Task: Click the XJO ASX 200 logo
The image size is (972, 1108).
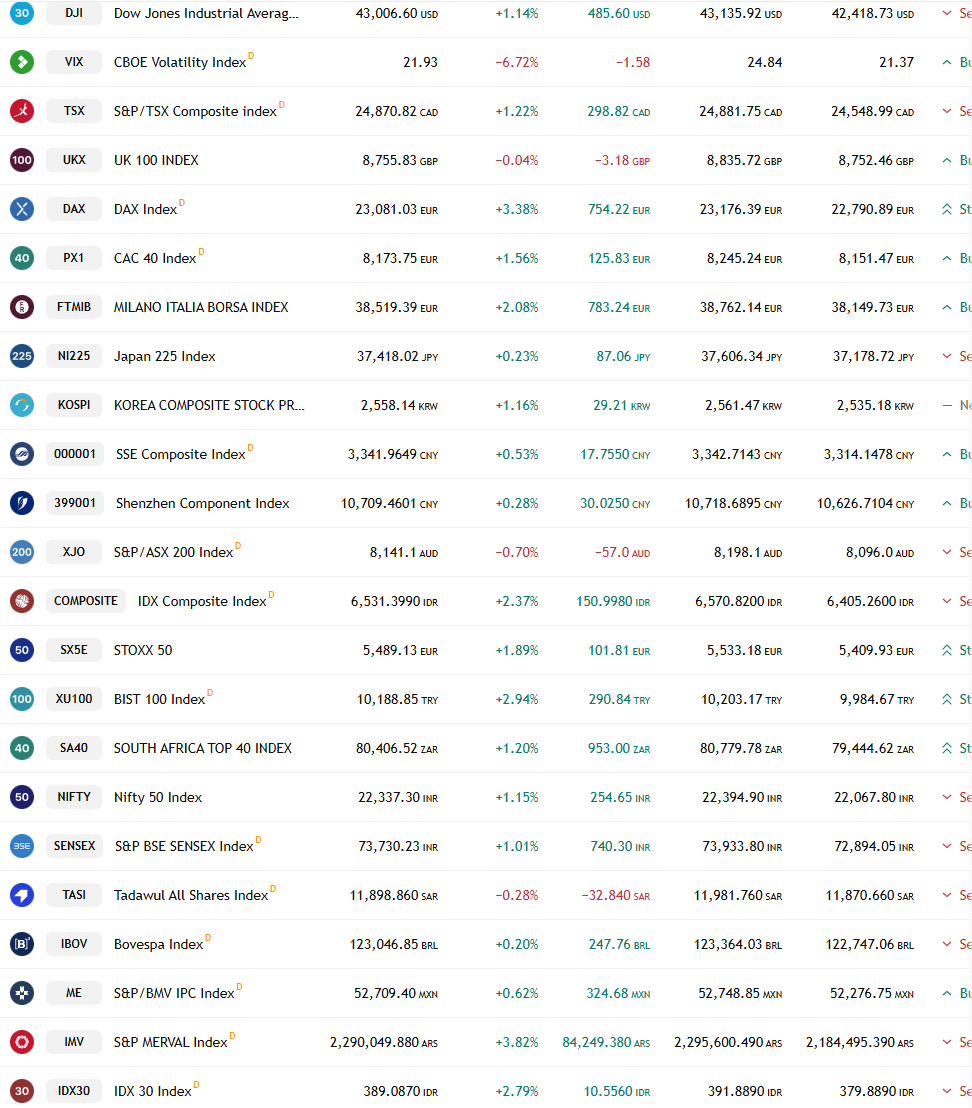Action: tap(22, 552)
